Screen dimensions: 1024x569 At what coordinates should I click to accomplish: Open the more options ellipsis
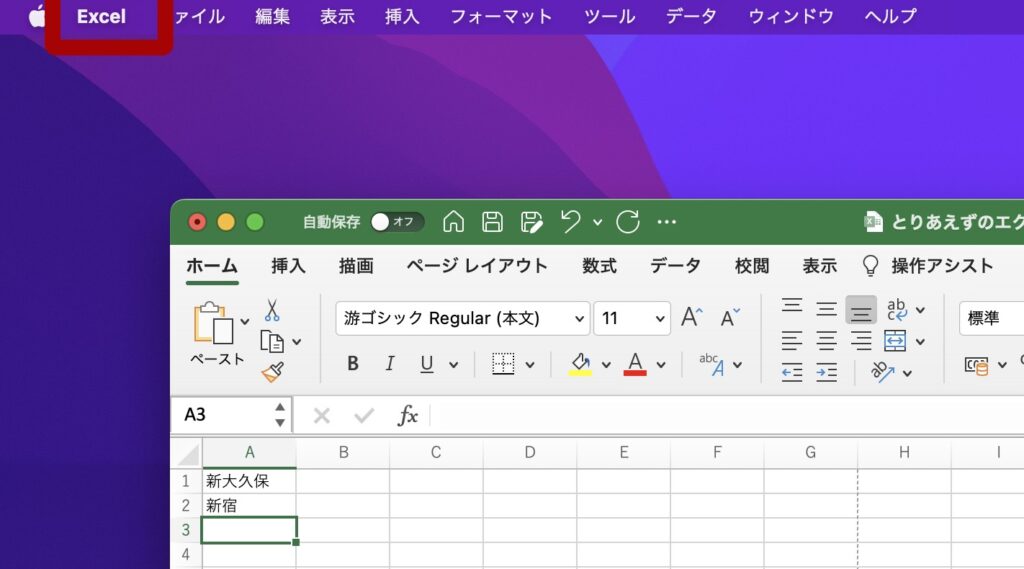[667, 222]
